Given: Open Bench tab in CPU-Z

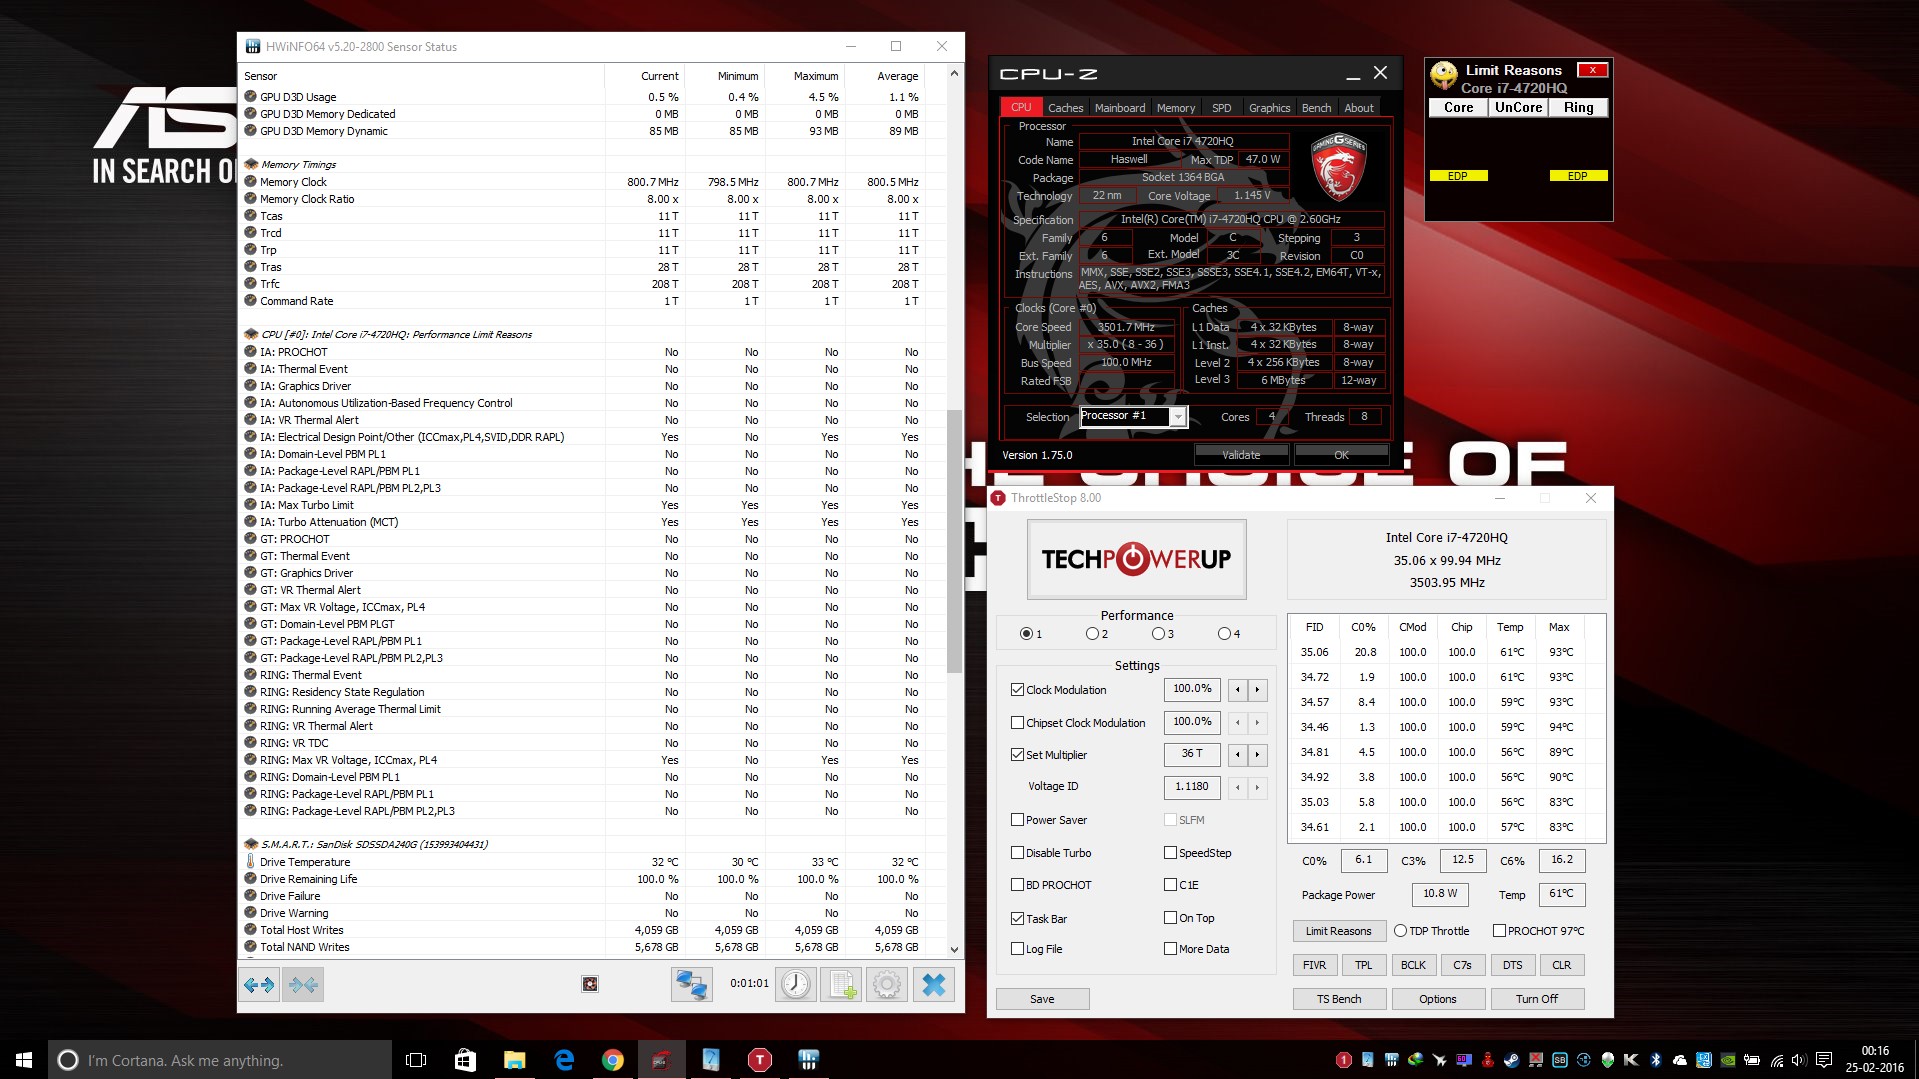Looking at the screenshot, I should pyautogui.click(x=1316, y=108).
